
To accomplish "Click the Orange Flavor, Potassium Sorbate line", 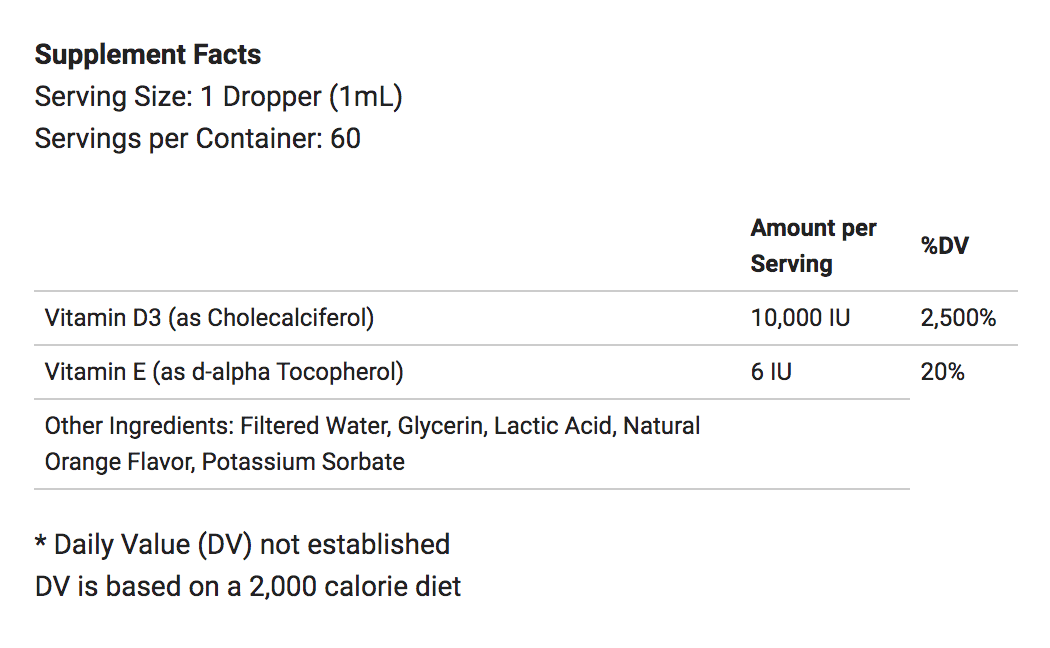I will [x=225, y=462].
